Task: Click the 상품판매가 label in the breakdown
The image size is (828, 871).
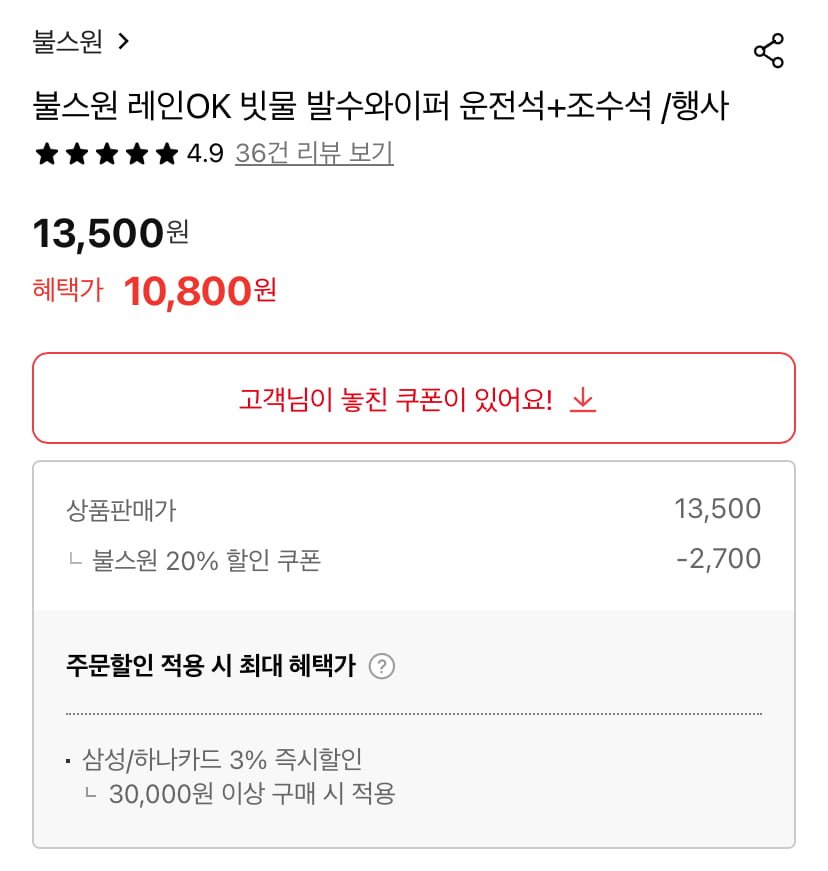Action: (121, 510)
